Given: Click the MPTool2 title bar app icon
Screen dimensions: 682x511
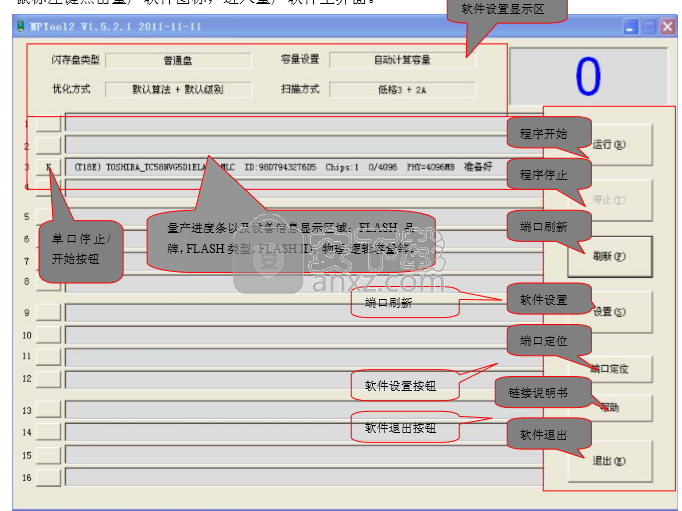Looking at the screenshot, I should (x=20, y=27).
